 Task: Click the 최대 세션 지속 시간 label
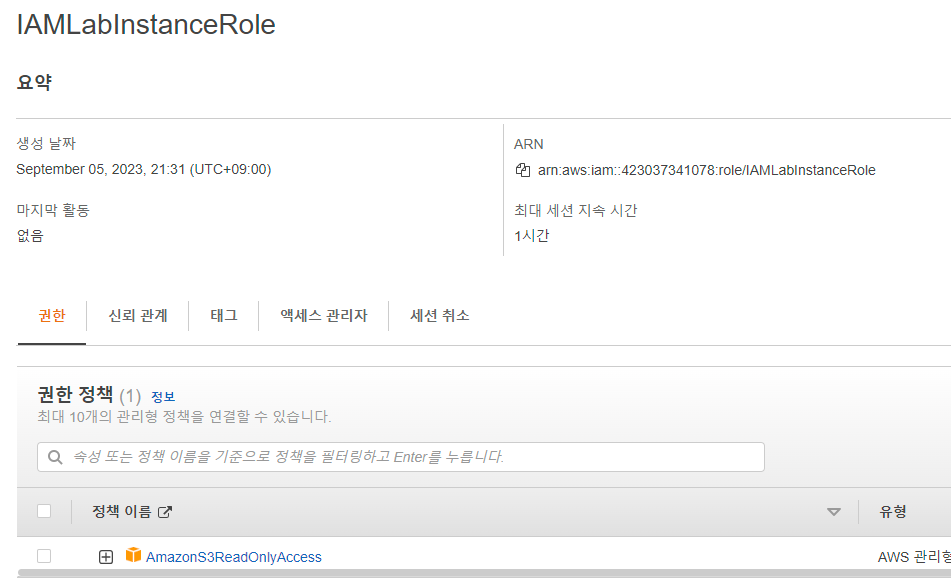(576, 210)
